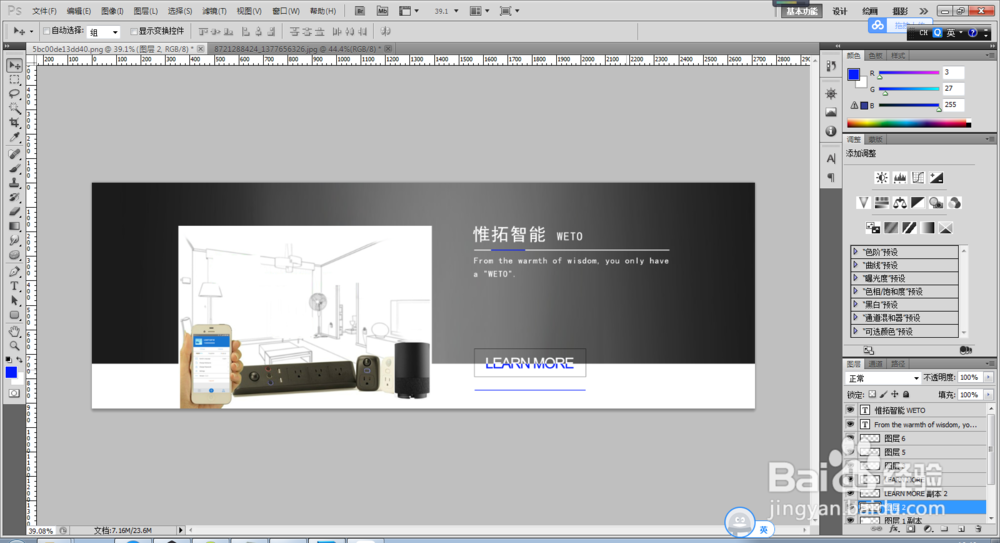Open the 正常 blend mode dropdown
The height and width of the screenshot is (543, 1000).
coord(883,378)
